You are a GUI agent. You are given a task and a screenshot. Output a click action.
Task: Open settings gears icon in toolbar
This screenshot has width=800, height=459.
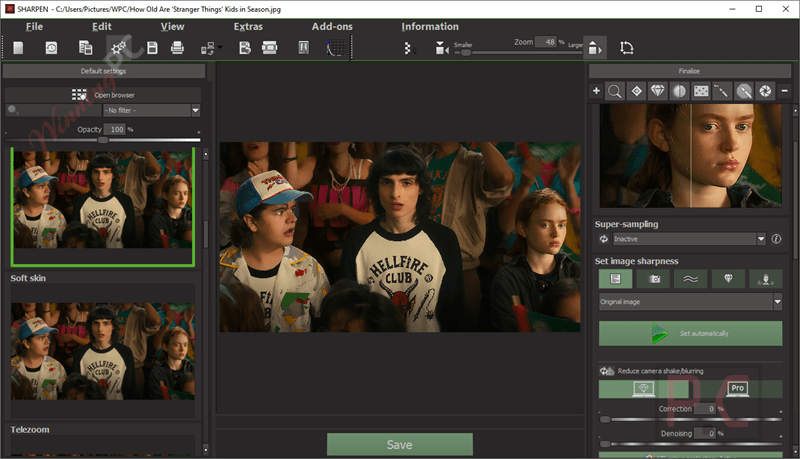pos(119,48)
